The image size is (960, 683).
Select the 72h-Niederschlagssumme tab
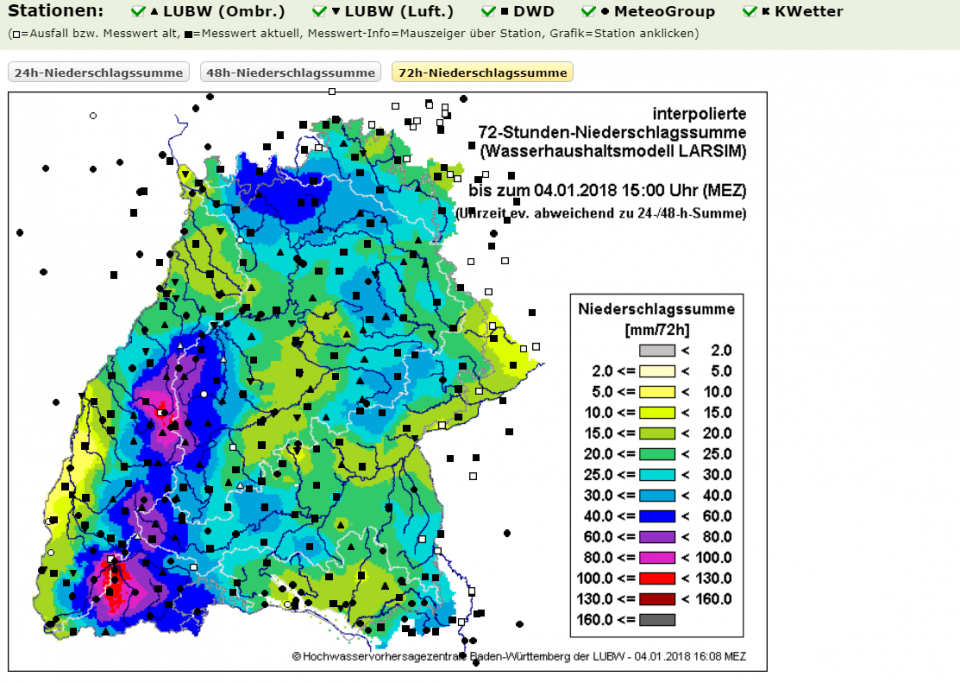coord(482,73)
